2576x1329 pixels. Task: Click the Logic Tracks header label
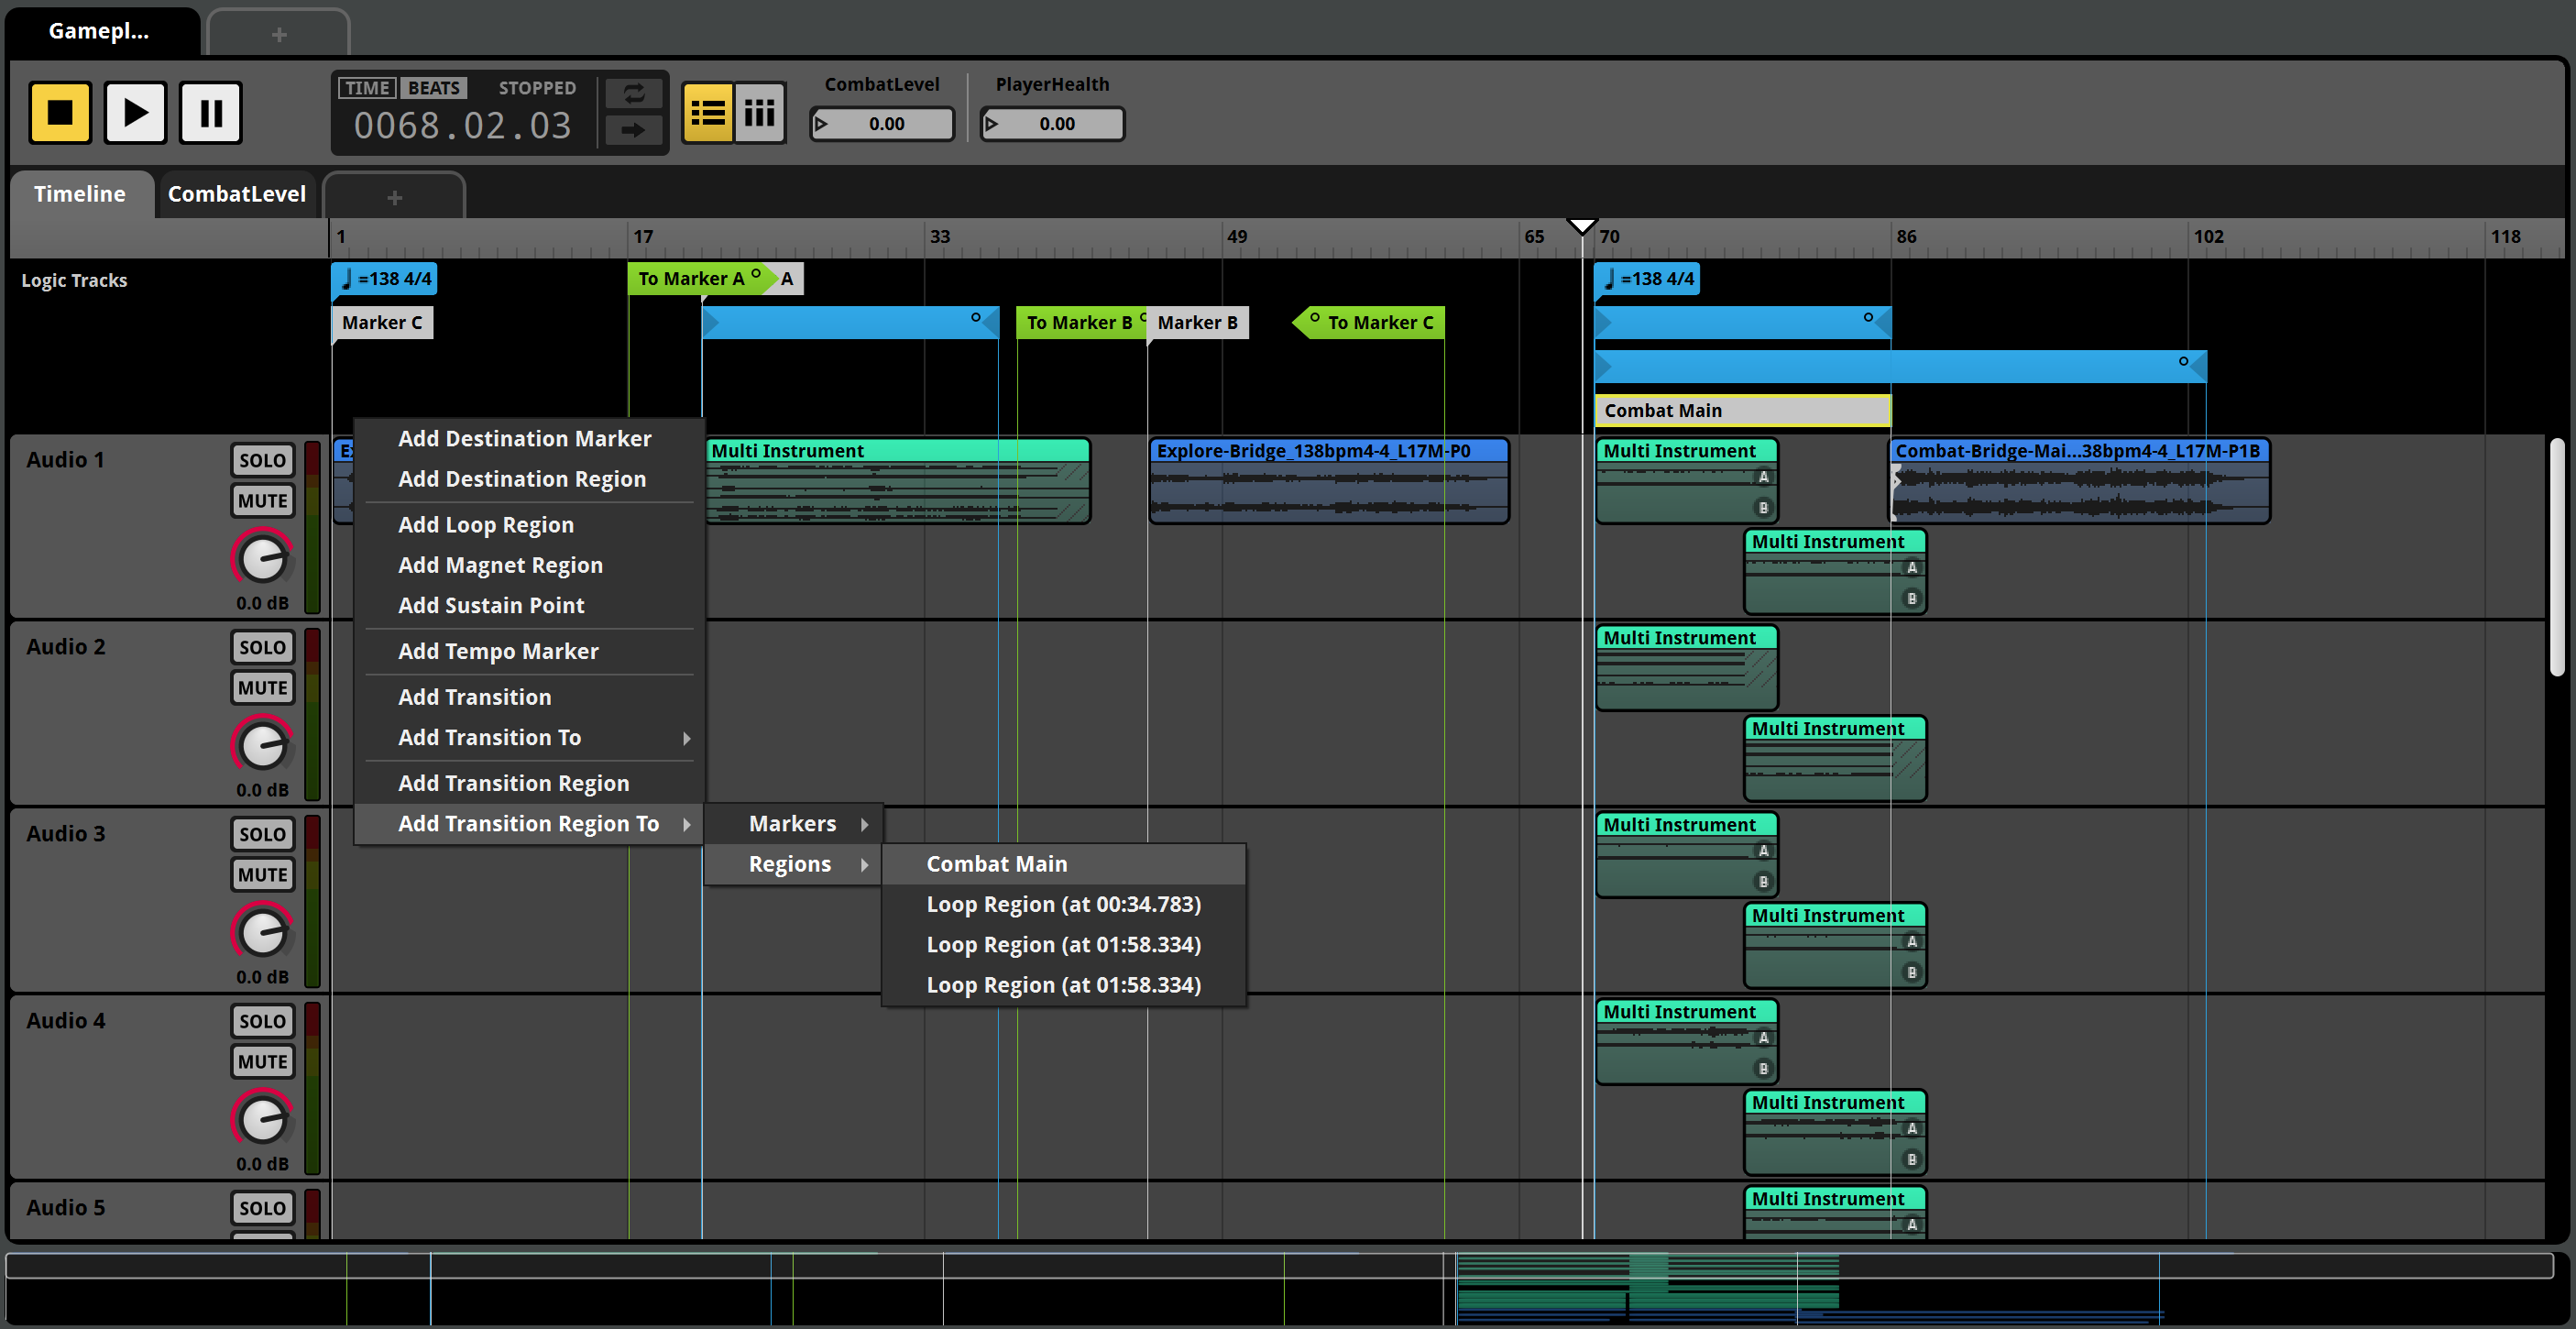[x=74, y=280]
